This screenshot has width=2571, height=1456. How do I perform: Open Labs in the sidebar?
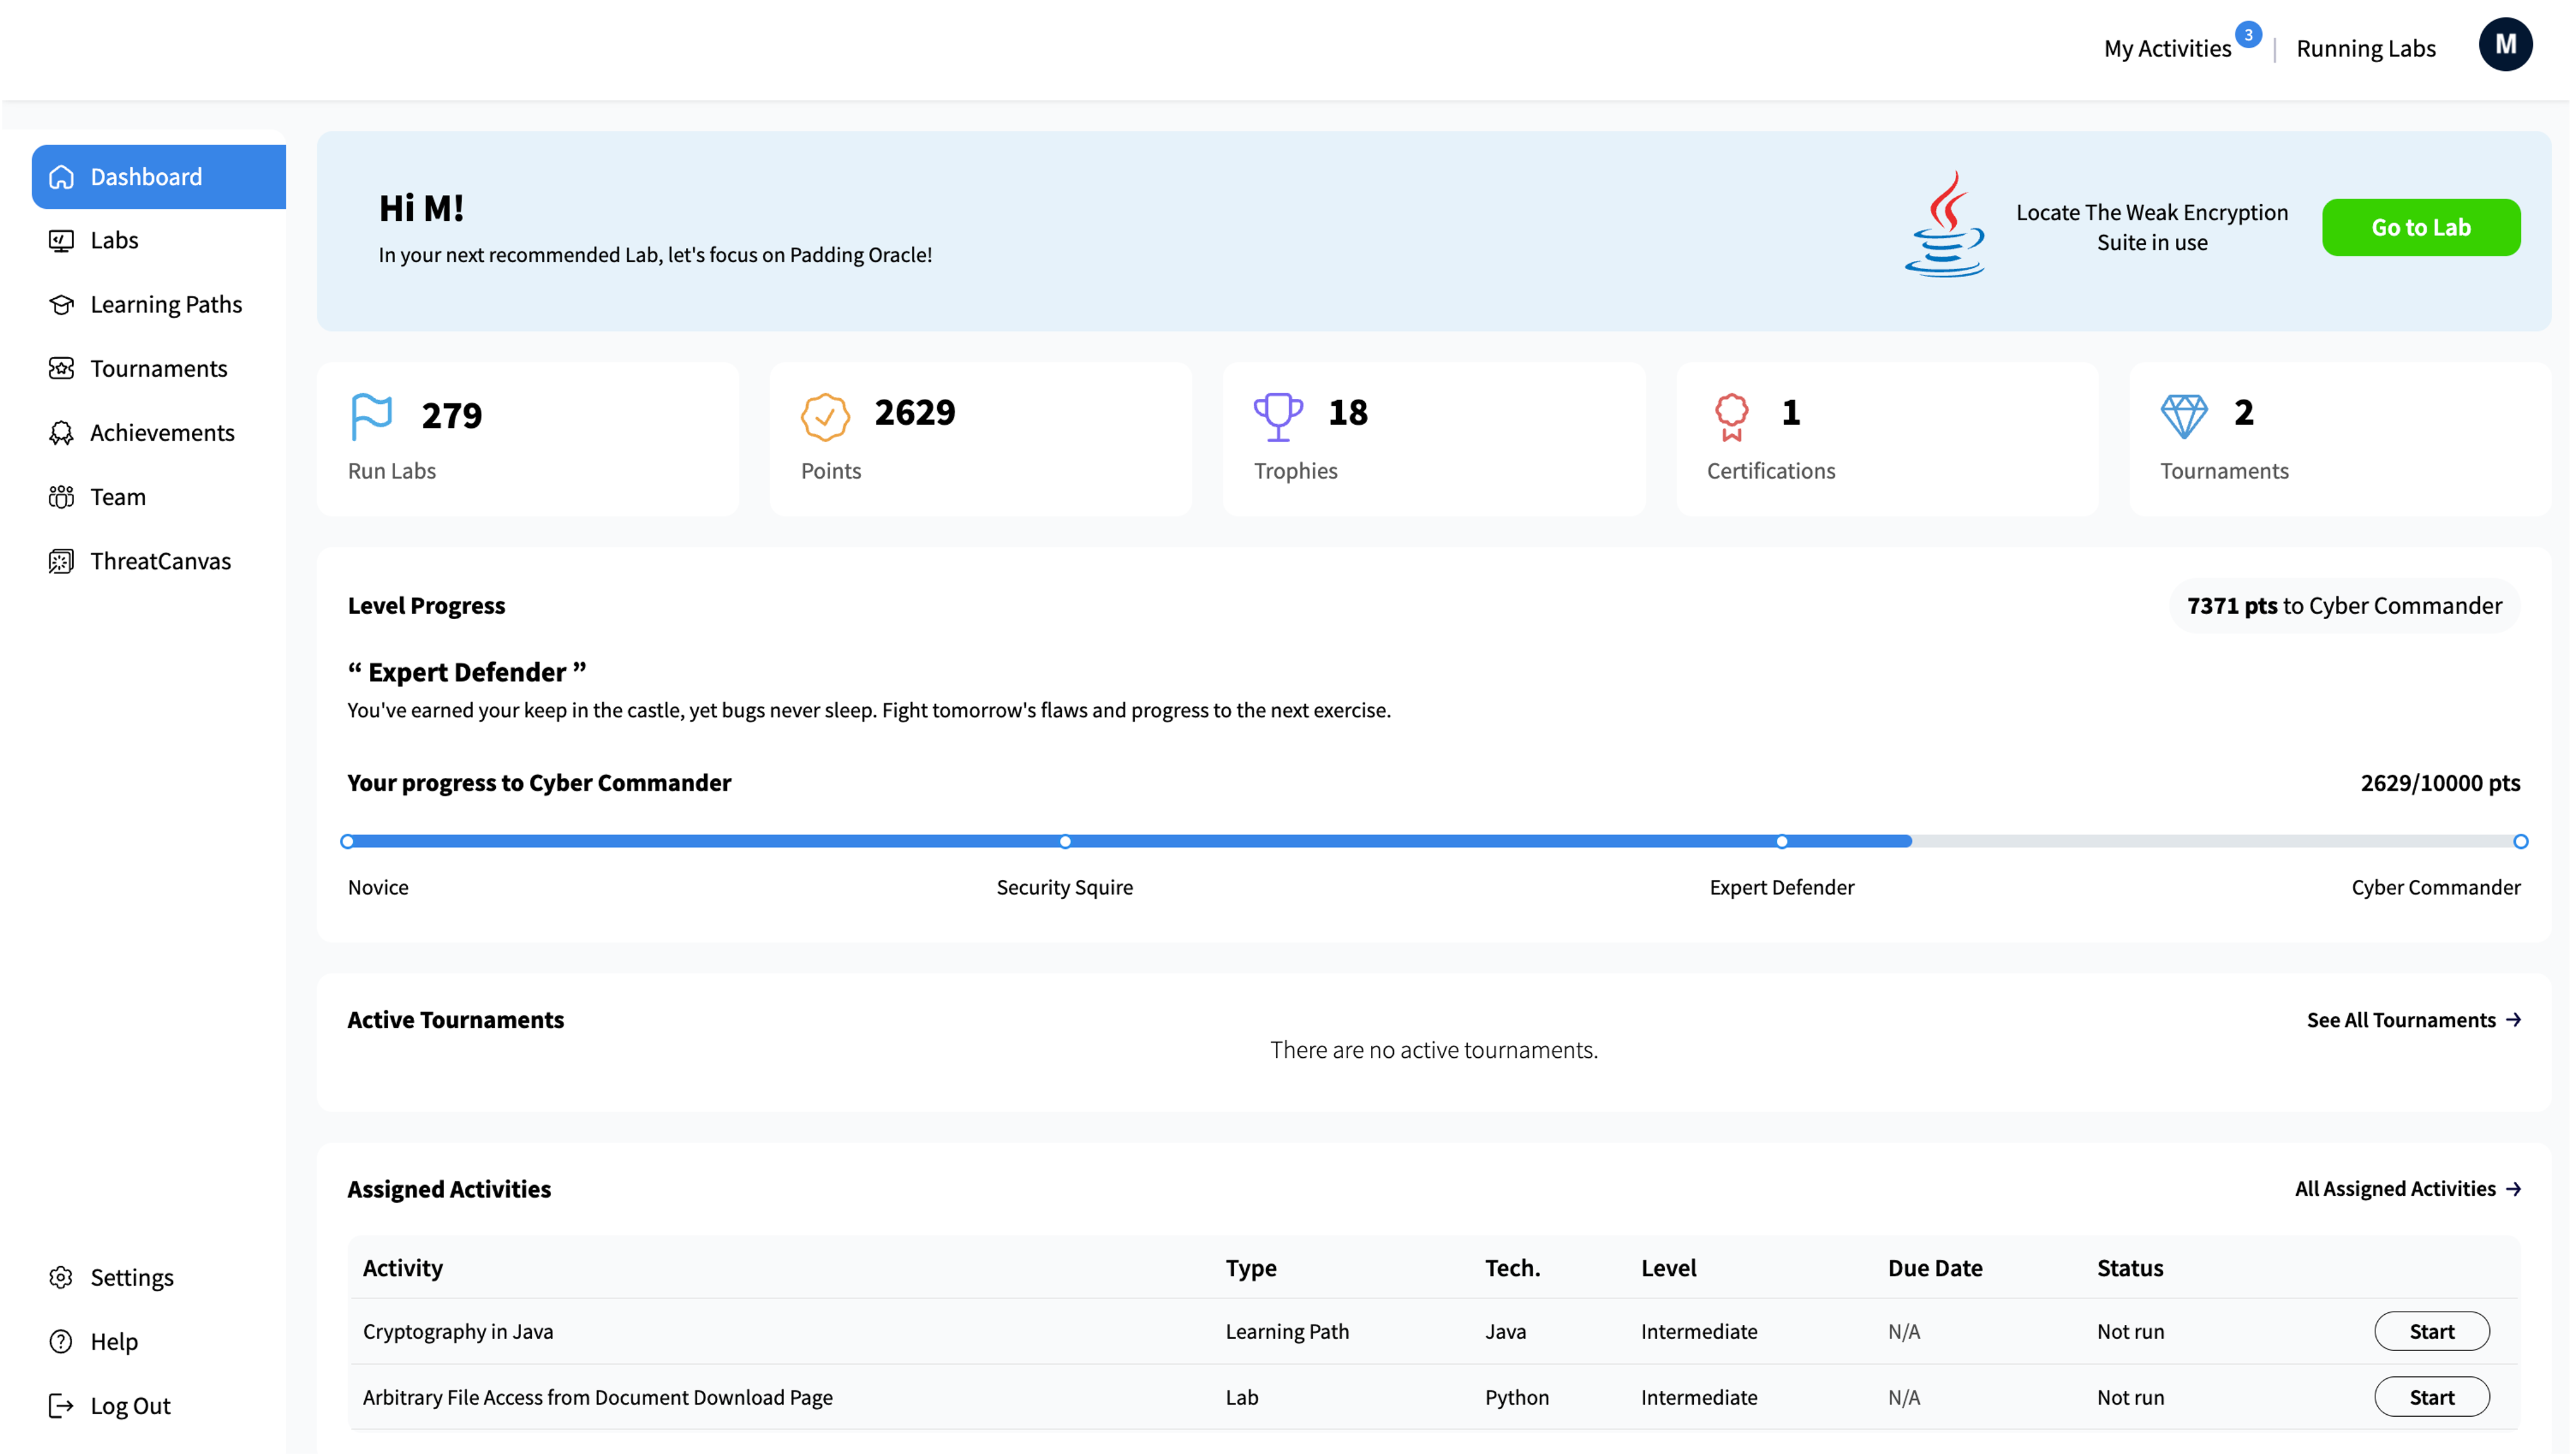(x=158, y=241)
